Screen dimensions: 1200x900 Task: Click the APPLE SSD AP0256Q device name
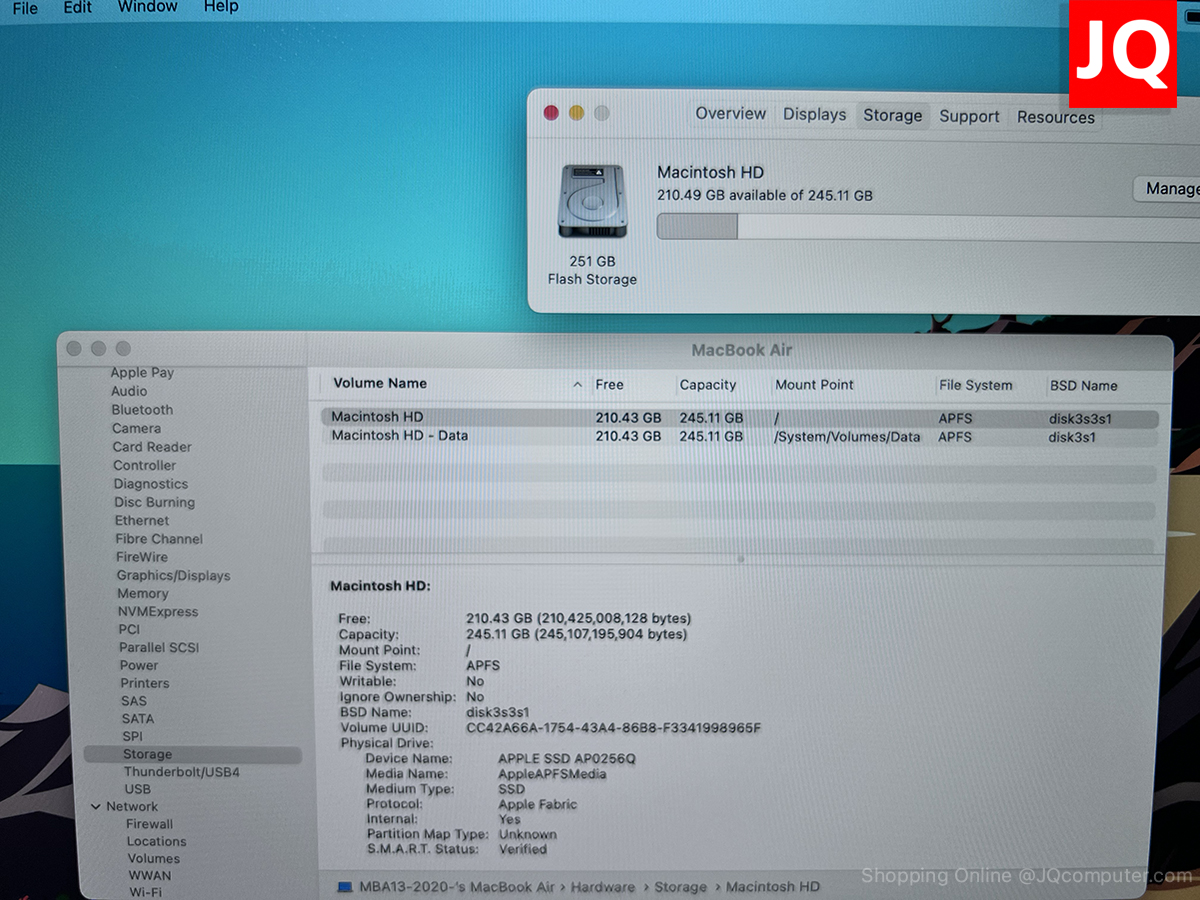567,759
